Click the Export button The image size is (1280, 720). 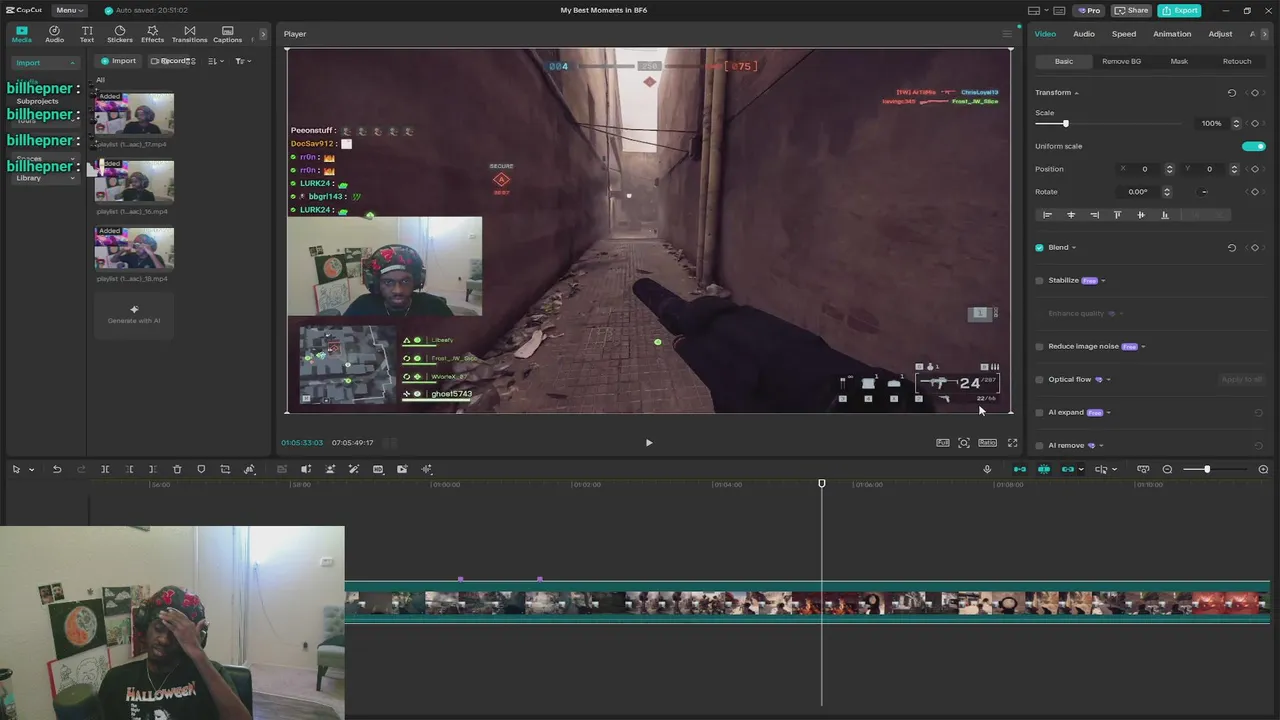pyautogui.click(x=1179, y=10)
